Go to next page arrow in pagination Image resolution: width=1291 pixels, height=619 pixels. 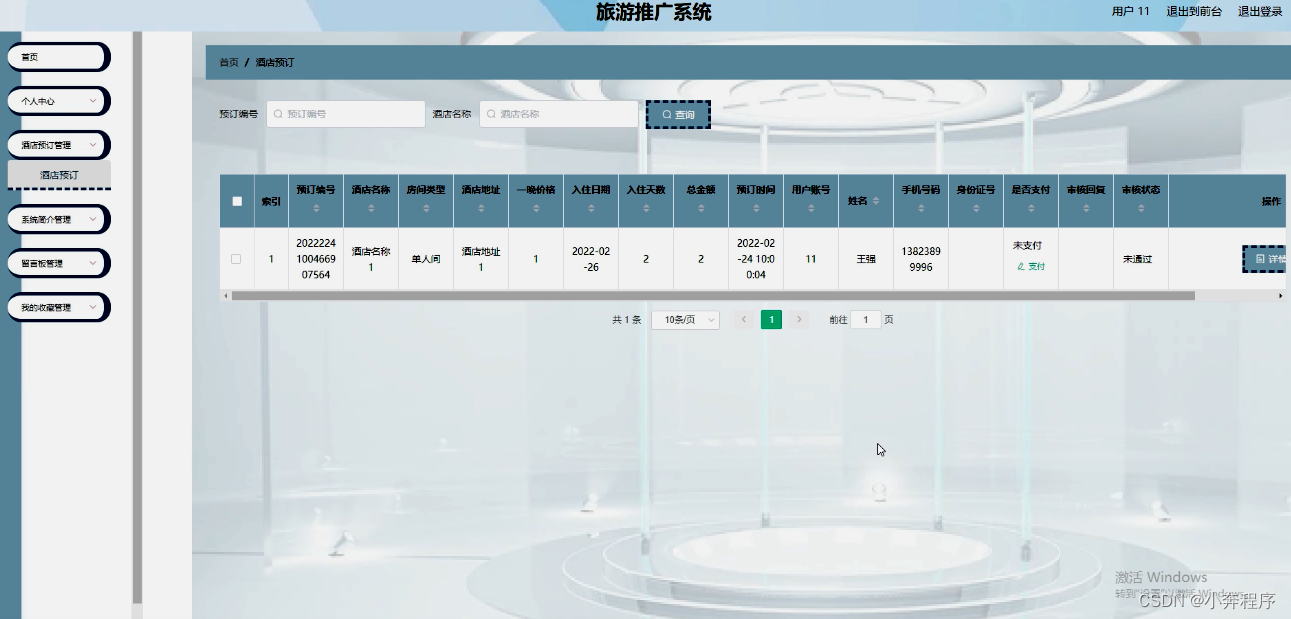[x=798, y=320]
